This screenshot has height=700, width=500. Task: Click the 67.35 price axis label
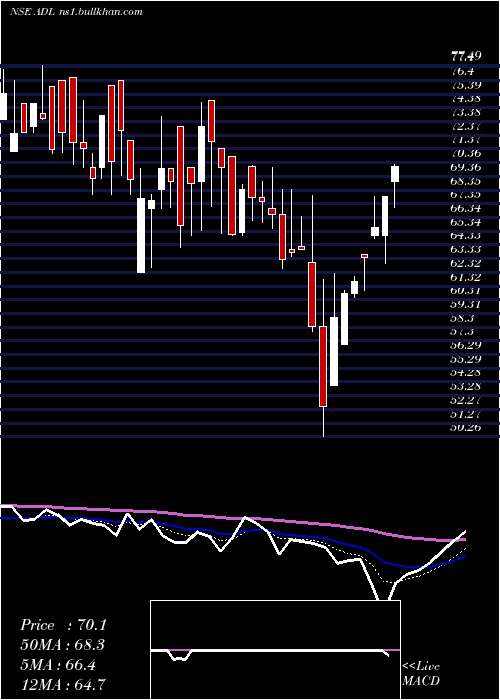466,195
